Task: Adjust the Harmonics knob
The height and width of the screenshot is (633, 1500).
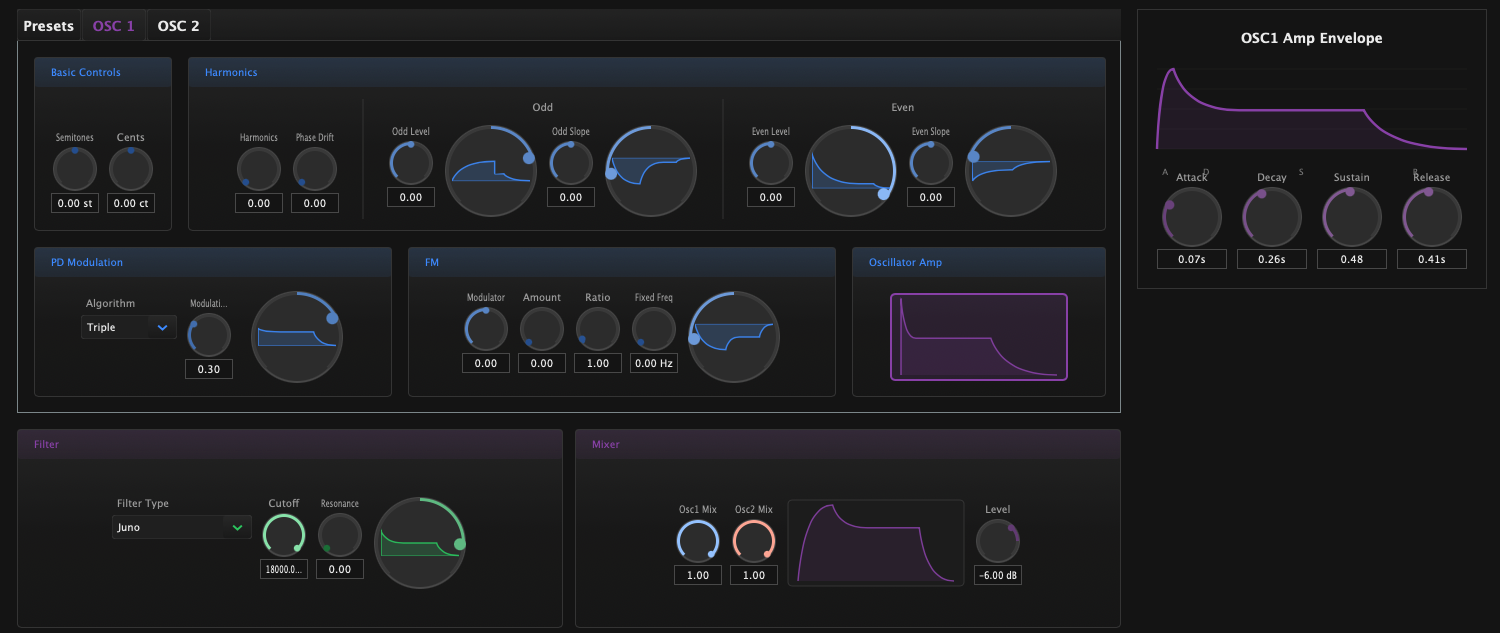Action: 259,168
